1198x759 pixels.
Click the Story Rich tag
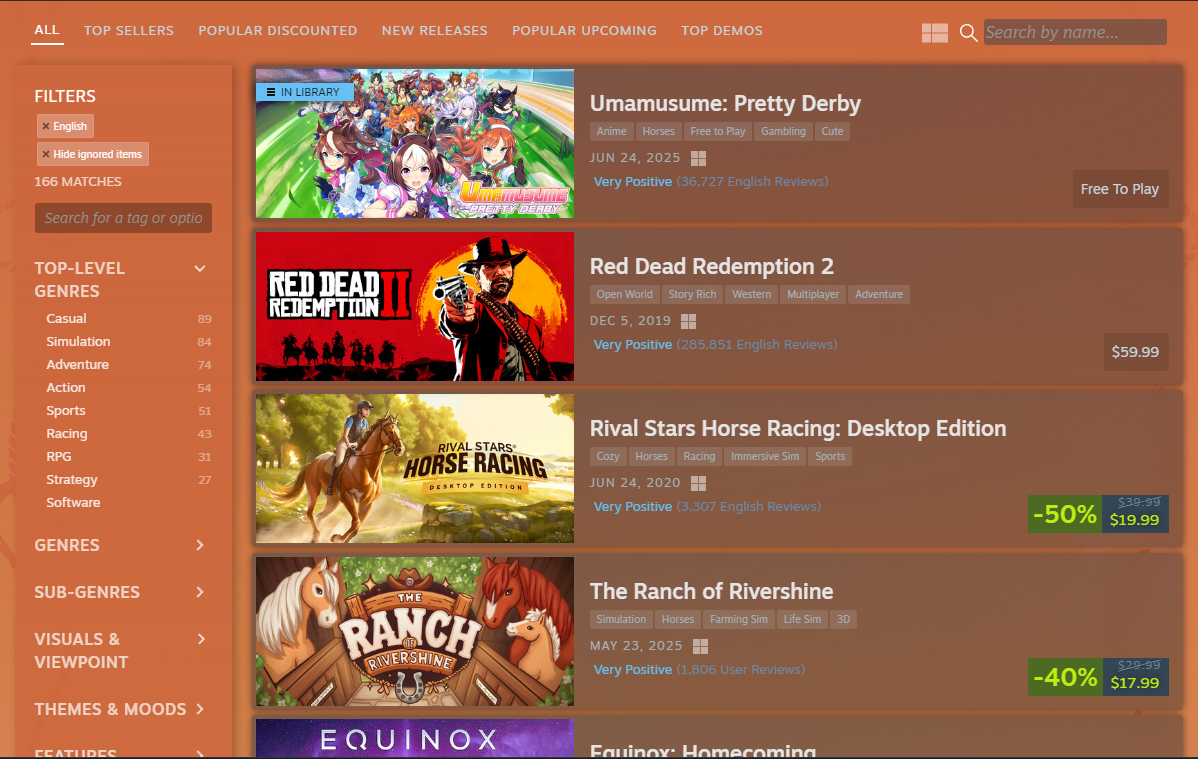692,294
